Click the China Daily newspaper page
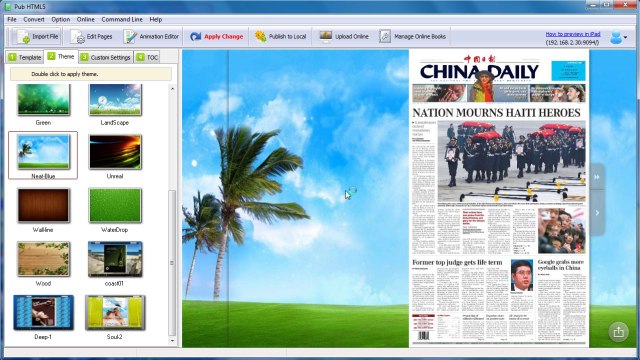 click(499, 199)
